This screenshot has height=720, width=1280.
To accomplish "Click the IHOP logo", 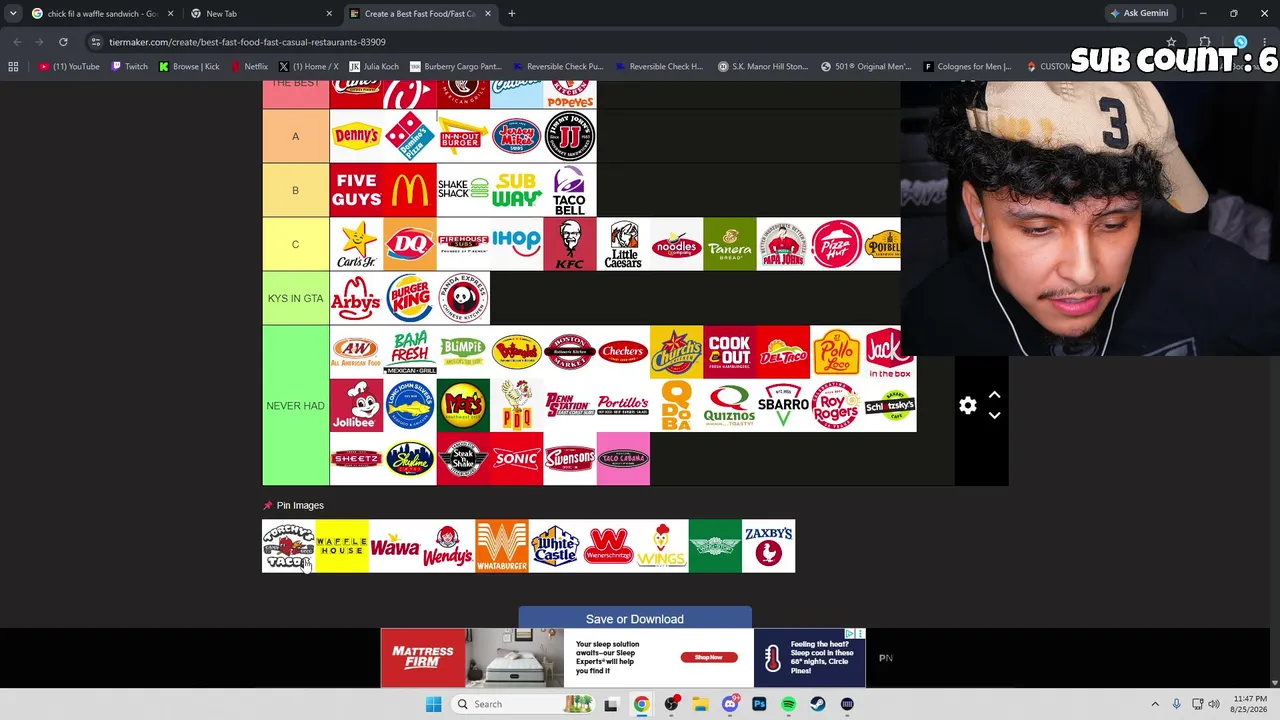I will 516,244.
